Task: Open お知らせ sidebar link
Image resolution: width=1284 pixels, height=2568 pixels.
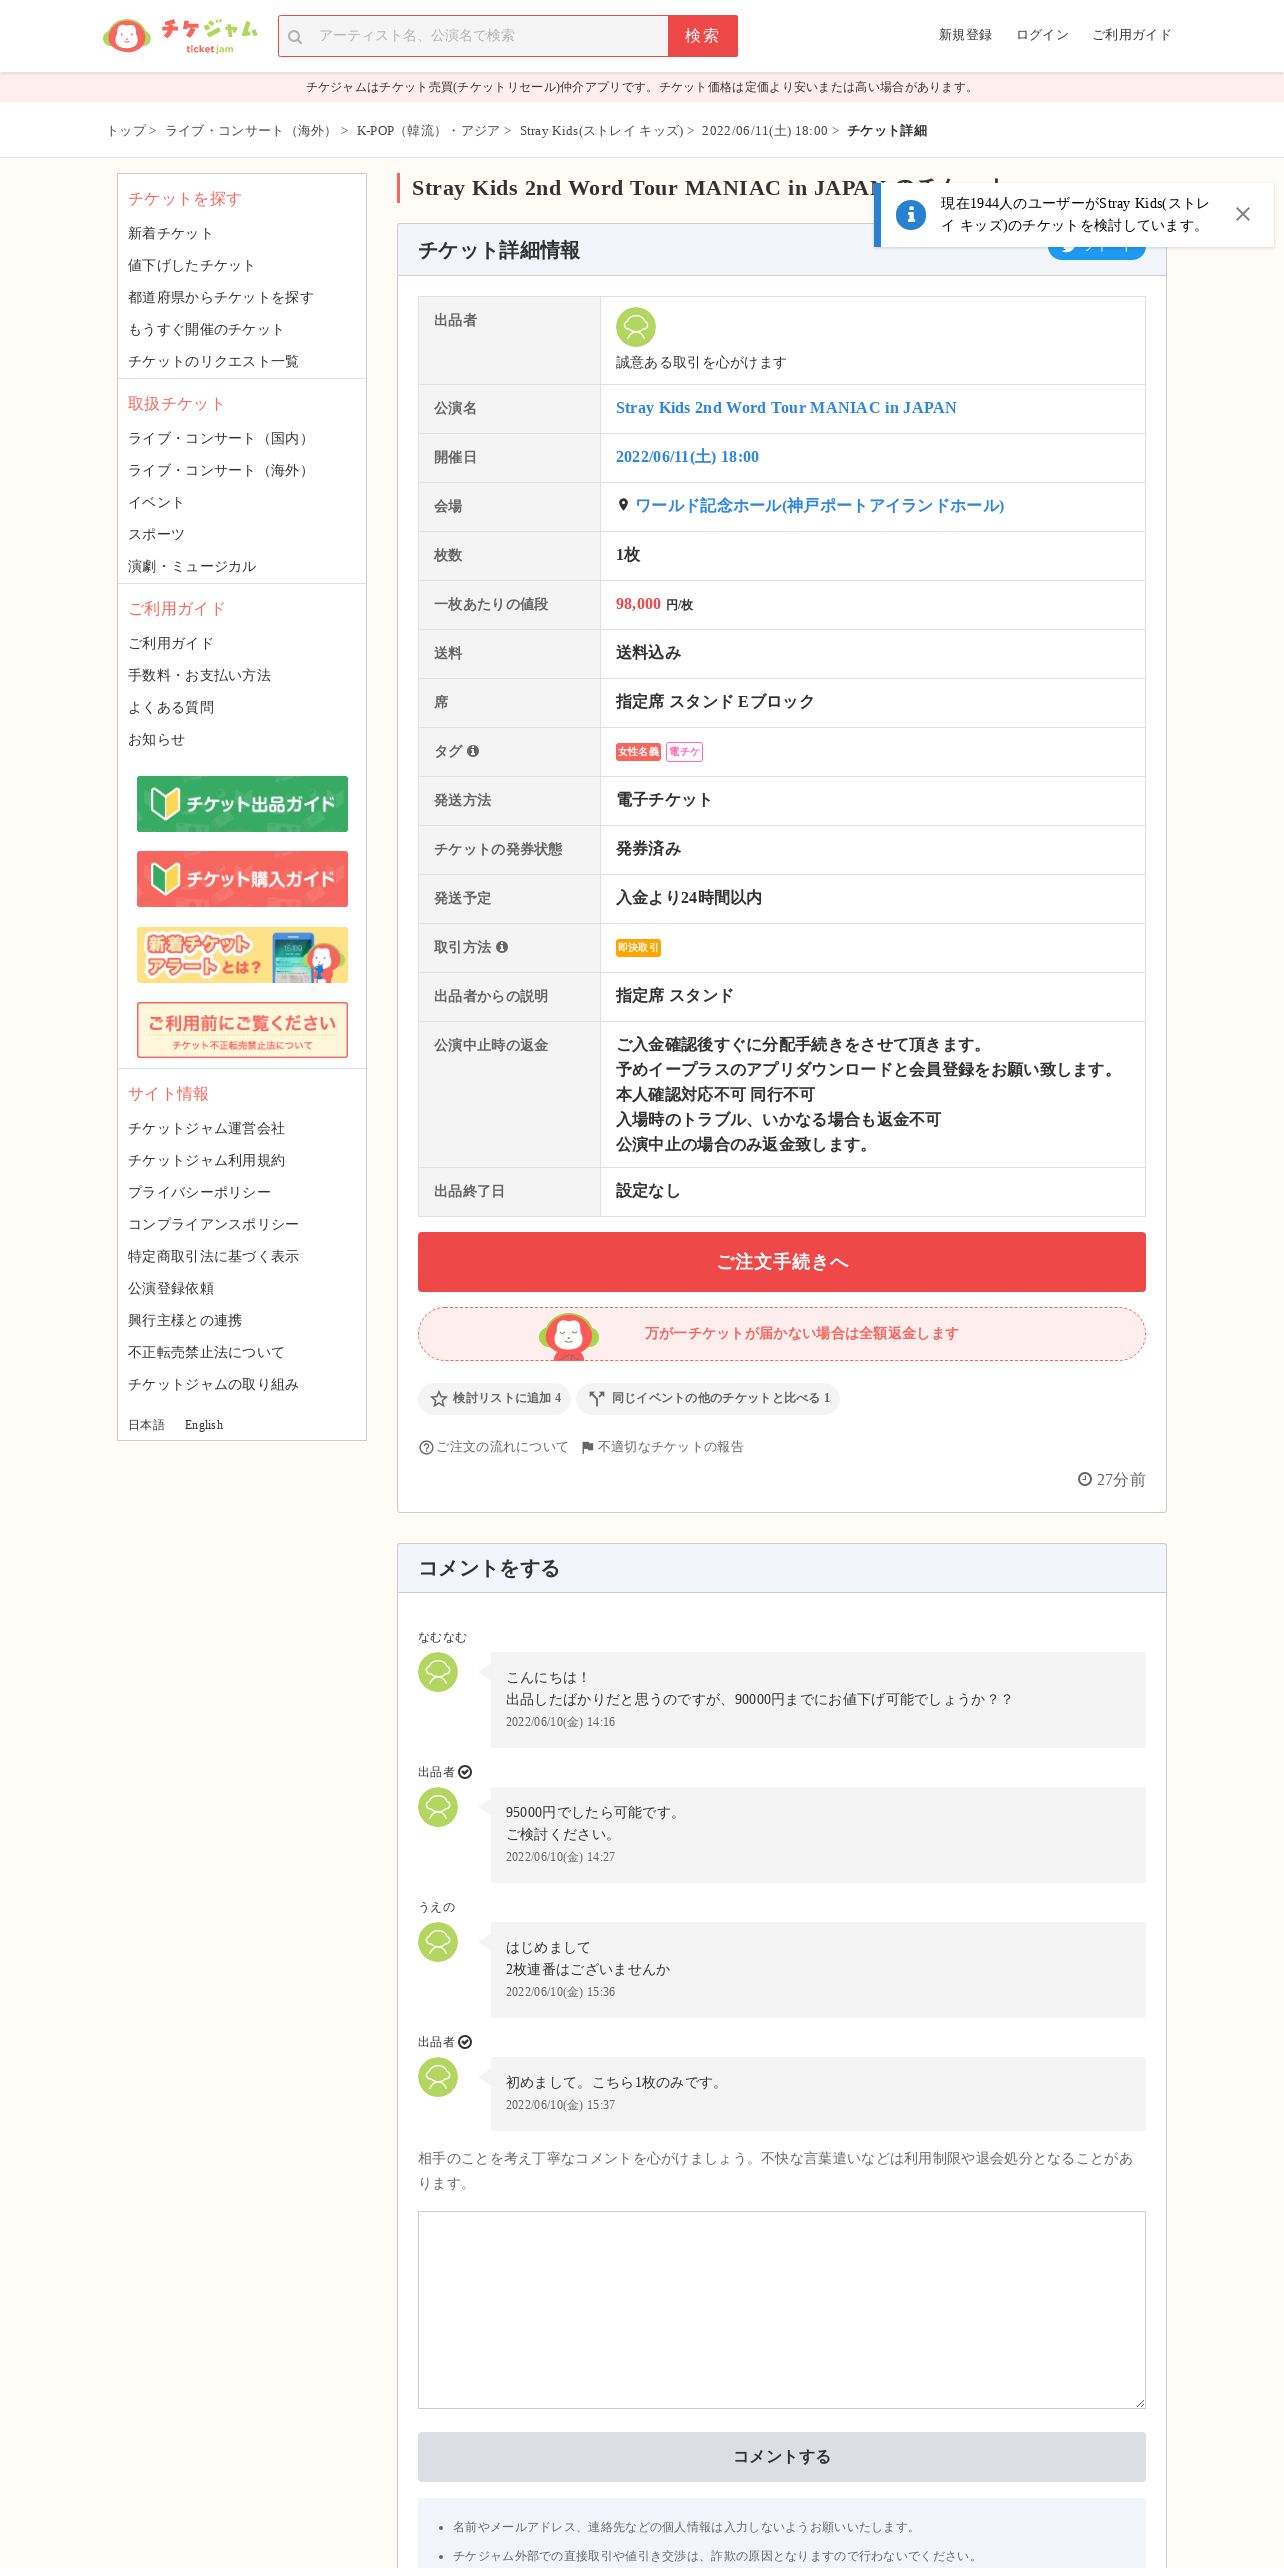Action: pyautogui.click(x=156, y=739)
